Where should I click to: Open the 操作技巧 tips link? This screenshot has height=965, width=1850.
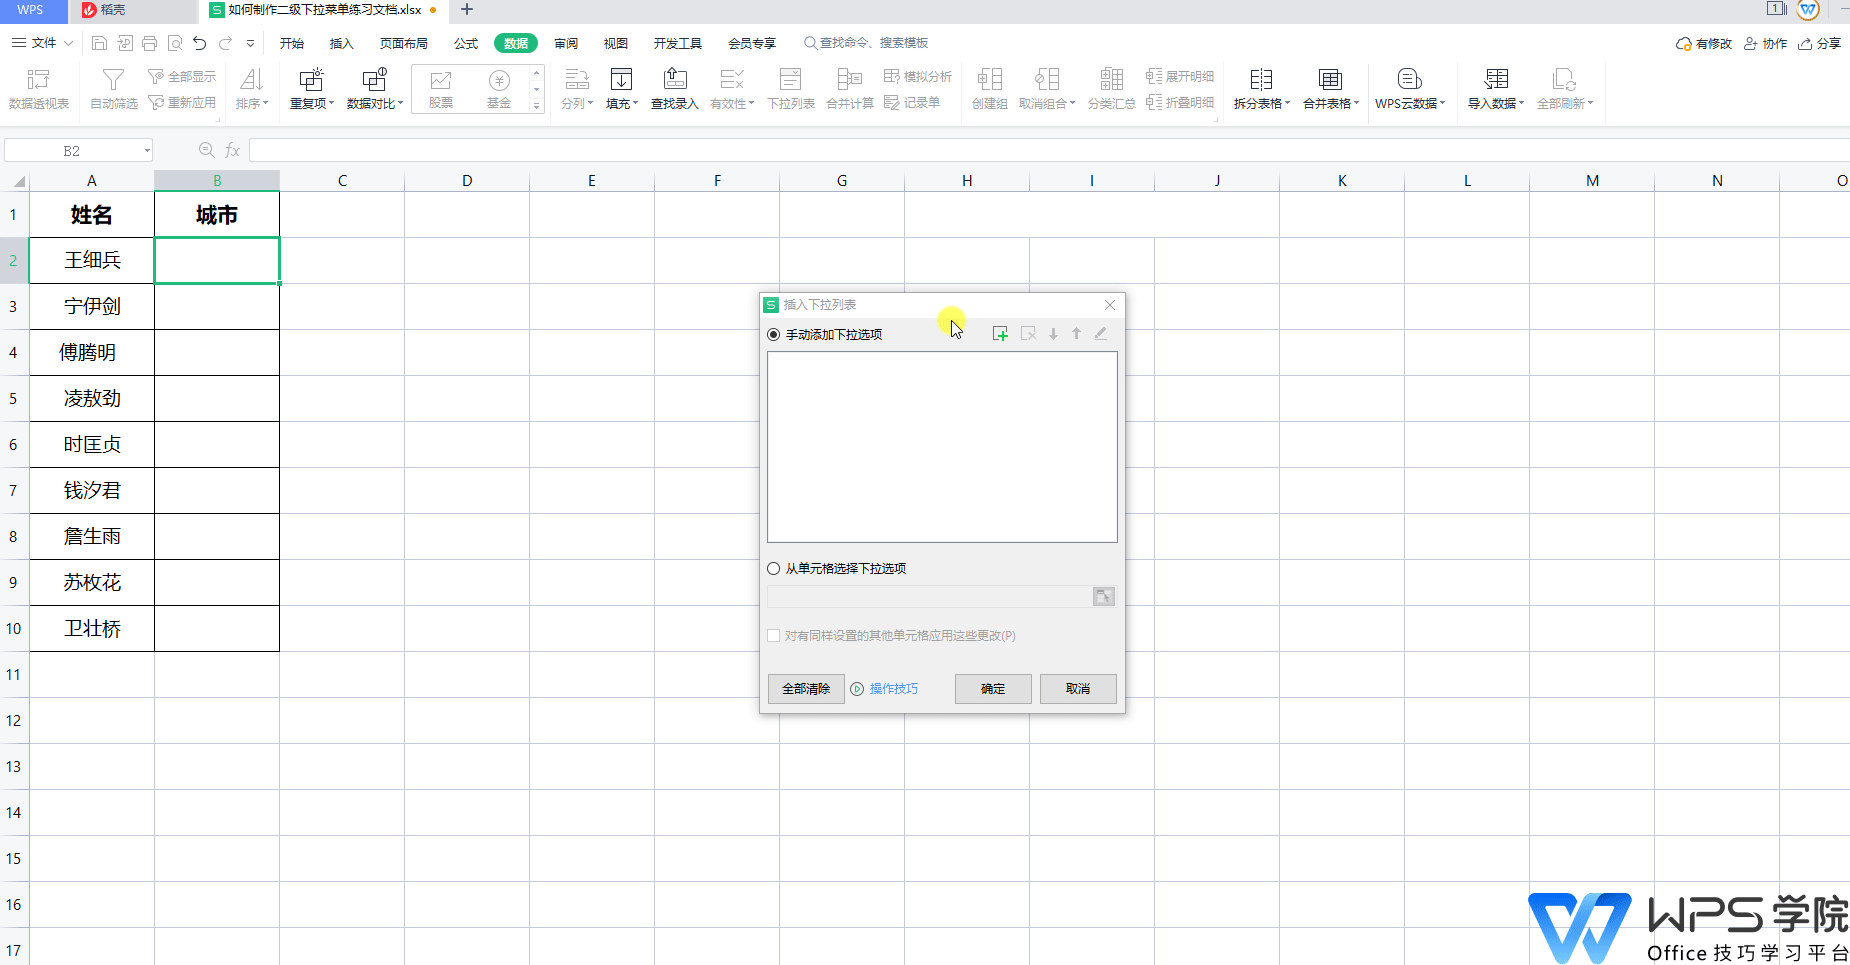pos(893,689)
